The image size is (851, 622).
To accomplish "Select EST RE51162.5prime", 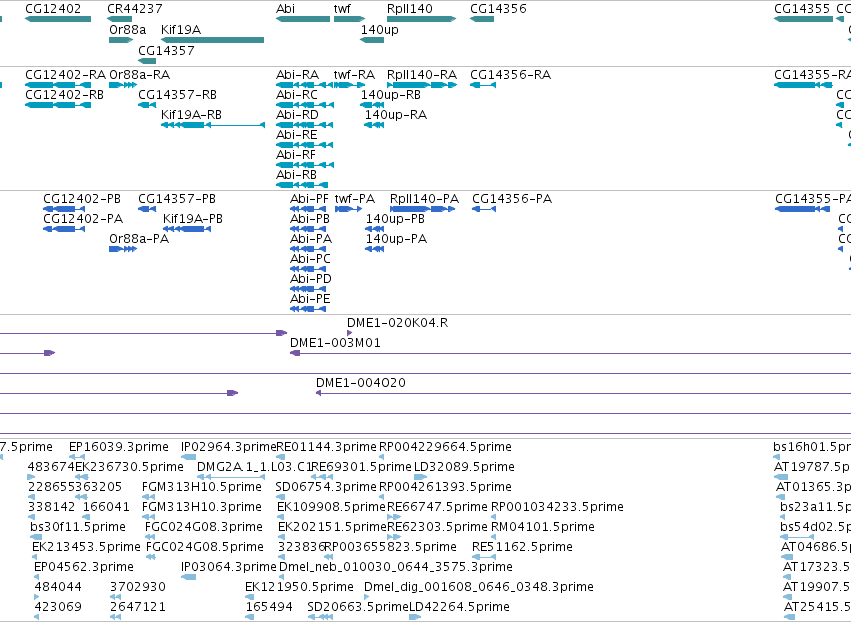I will (x=484, y=557).
